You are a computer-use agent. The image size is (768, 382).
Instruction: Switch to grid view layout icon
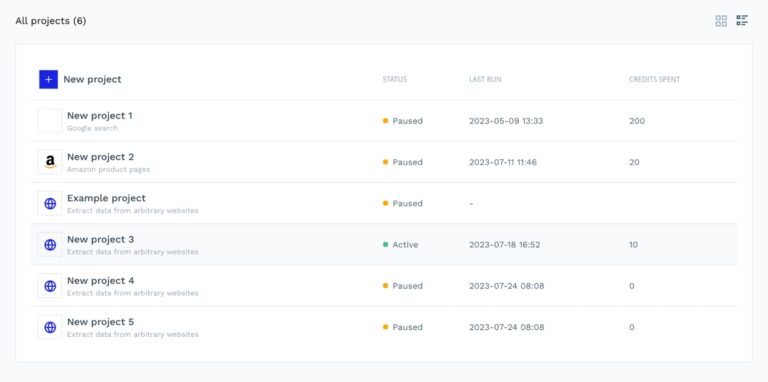(x=721, y=21)
